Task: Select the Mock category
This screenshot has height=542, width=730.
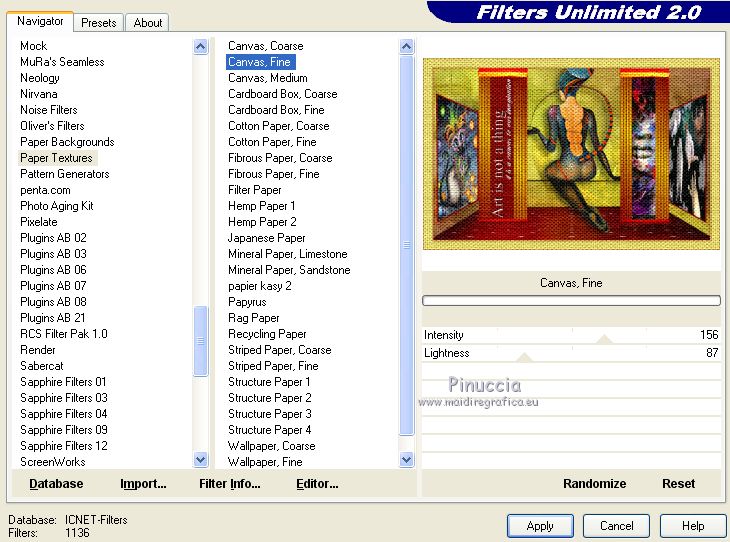Action: 34,46
